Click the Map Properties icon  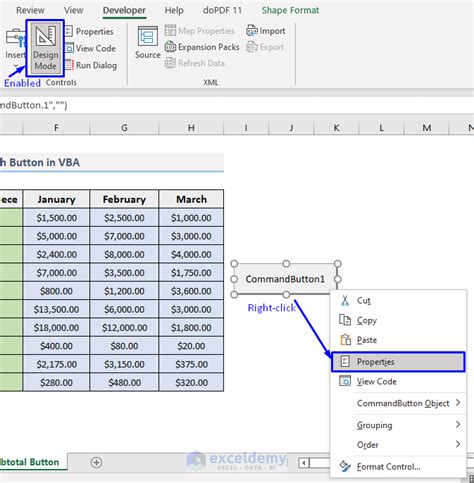pos(170,31)
